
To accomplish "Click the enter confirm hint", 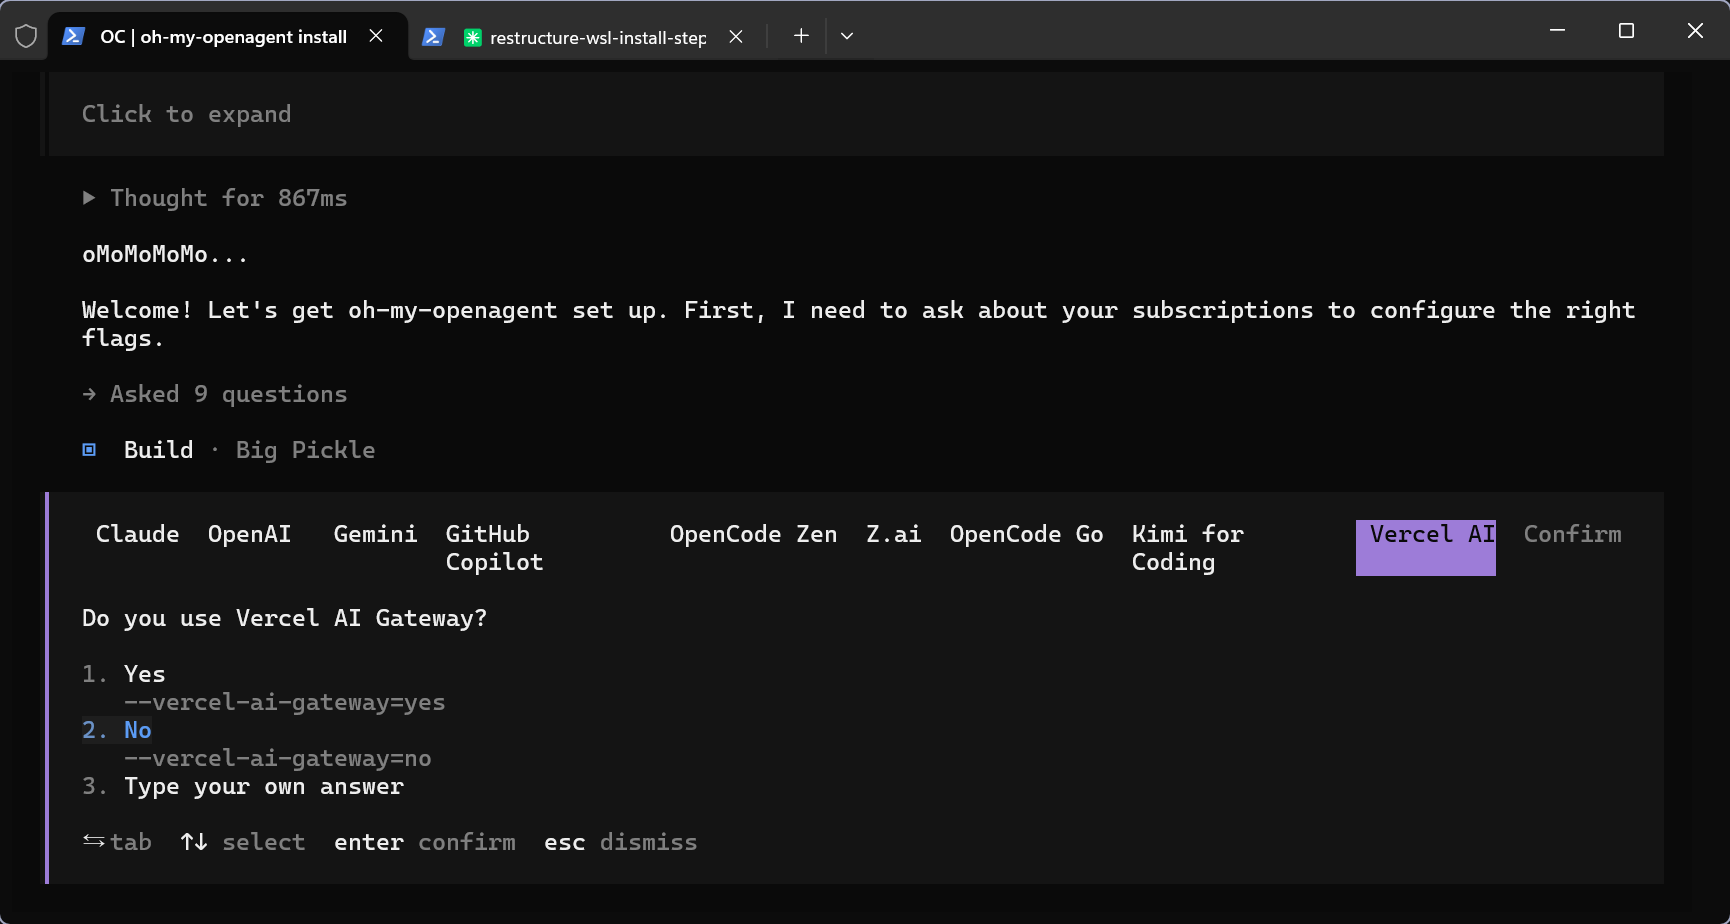I will tap(425, 842).
